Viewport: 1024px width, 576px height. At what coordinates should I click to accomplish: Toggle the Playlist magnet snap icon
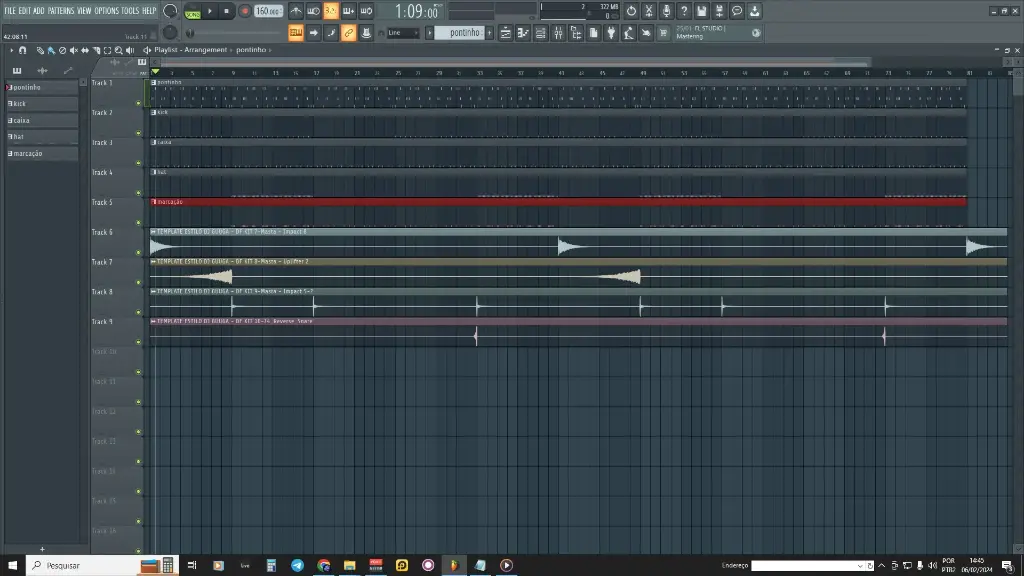click(x=22, y=50)
